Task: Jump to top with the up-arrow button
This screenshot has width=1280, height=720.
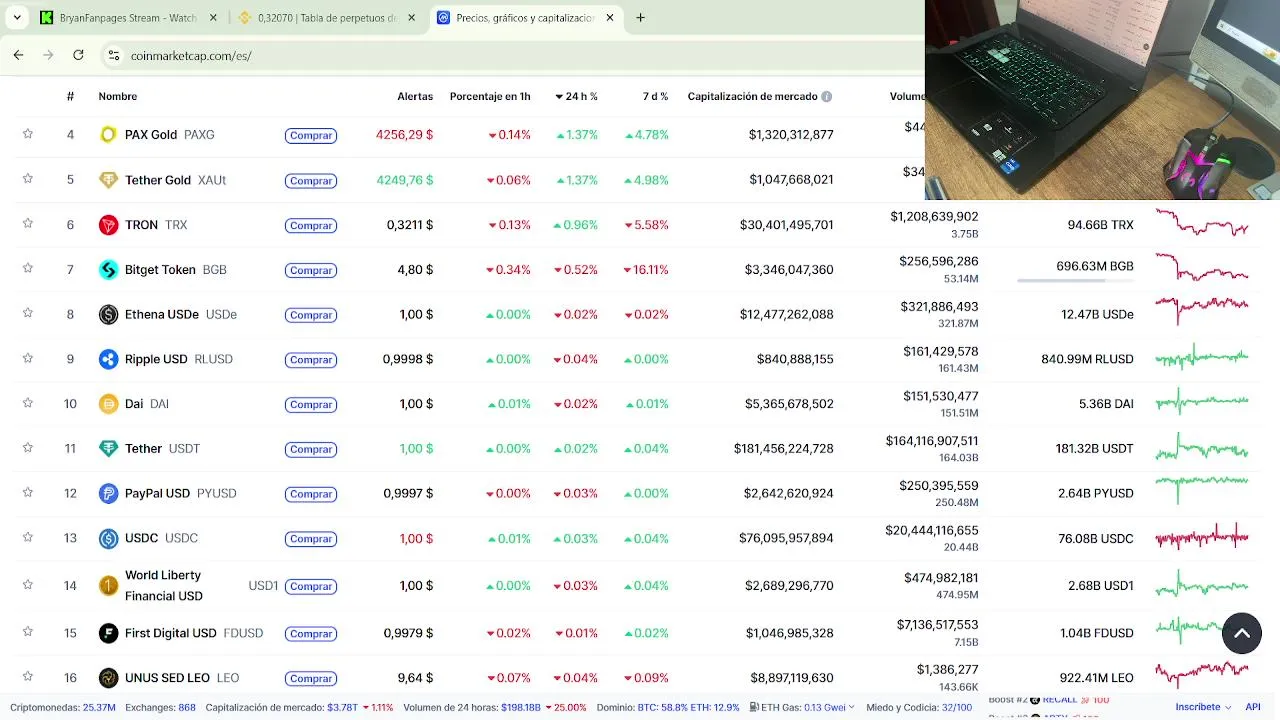Action: 1241,633
